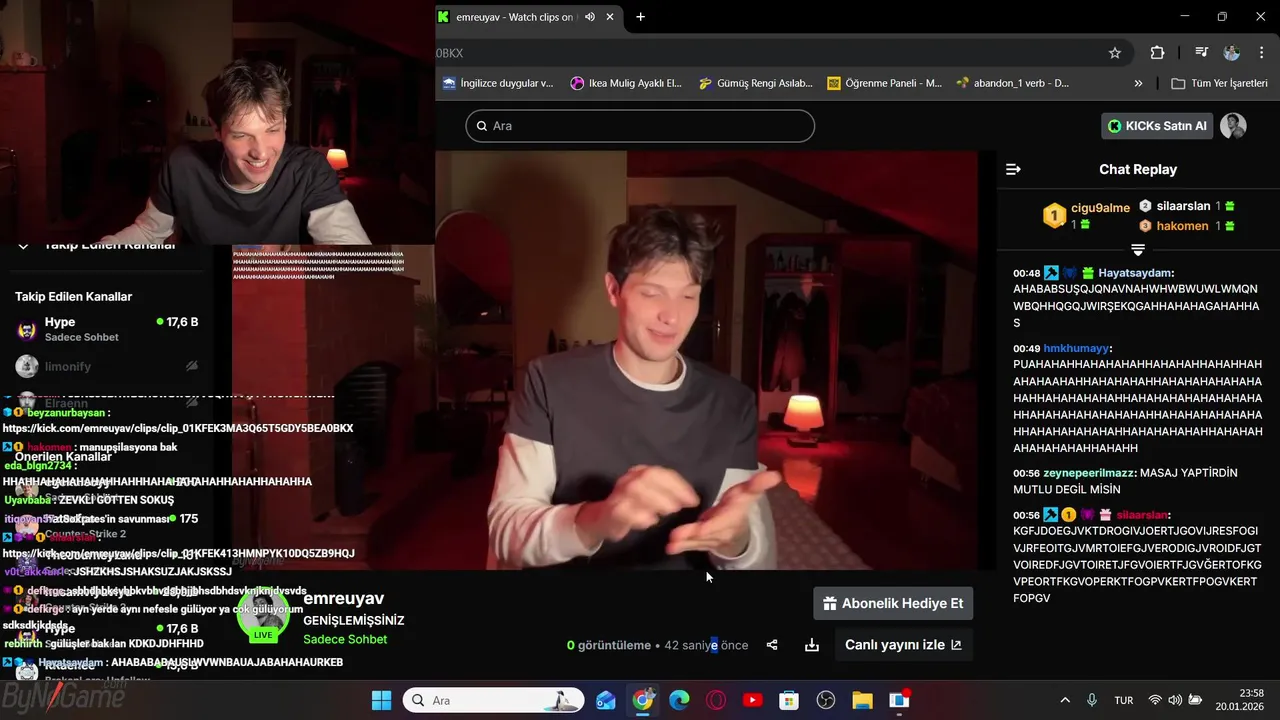
Task: Click username zeynepeerilmazz in chat replay
Action: coord(1089,473)
